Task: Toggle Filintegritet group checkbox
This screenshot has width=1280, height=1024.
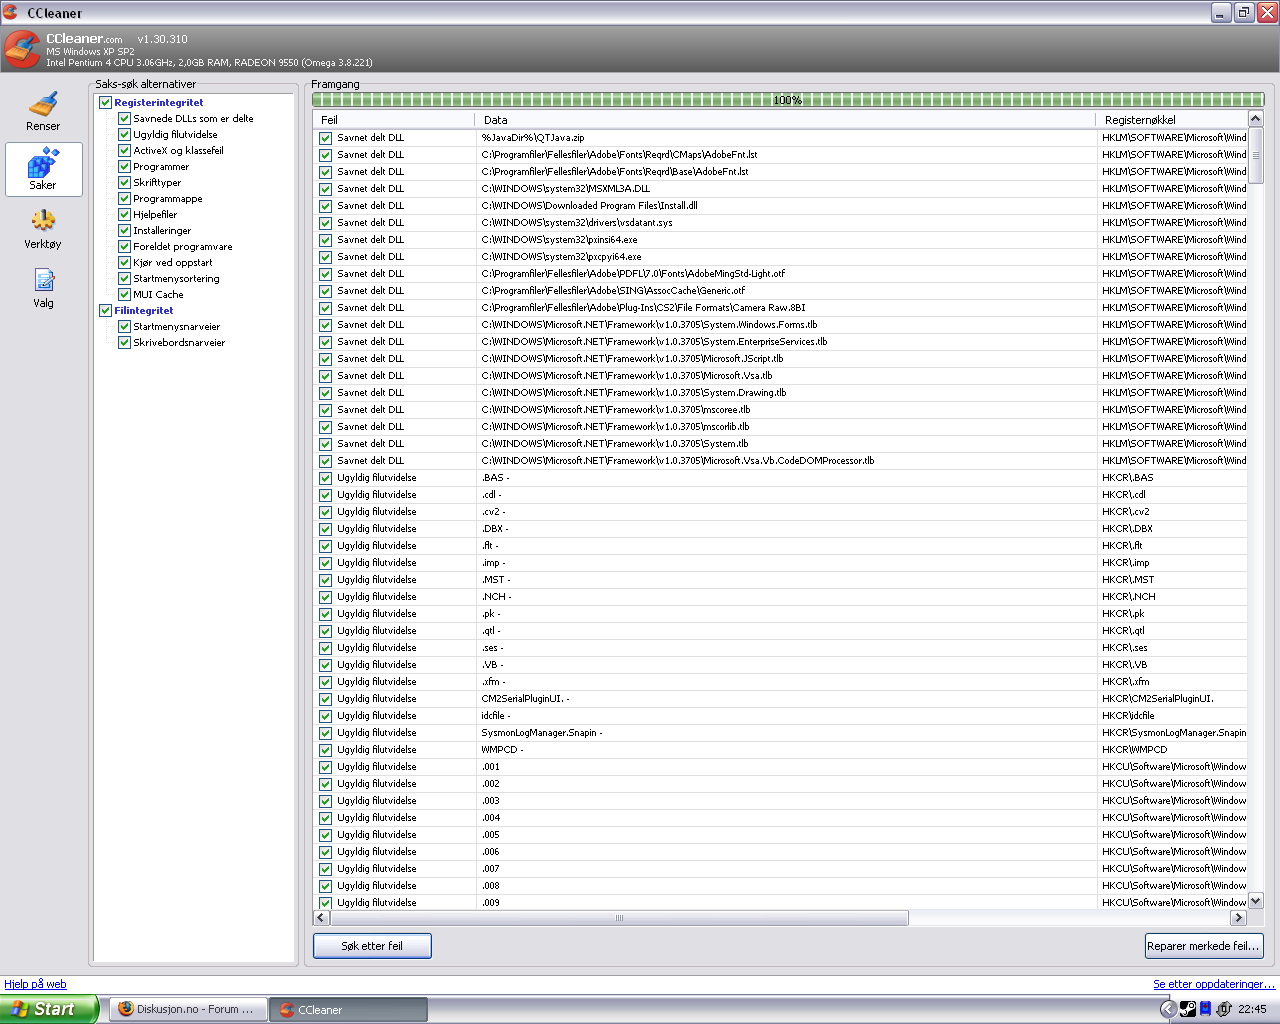Action: coord(105,310)
